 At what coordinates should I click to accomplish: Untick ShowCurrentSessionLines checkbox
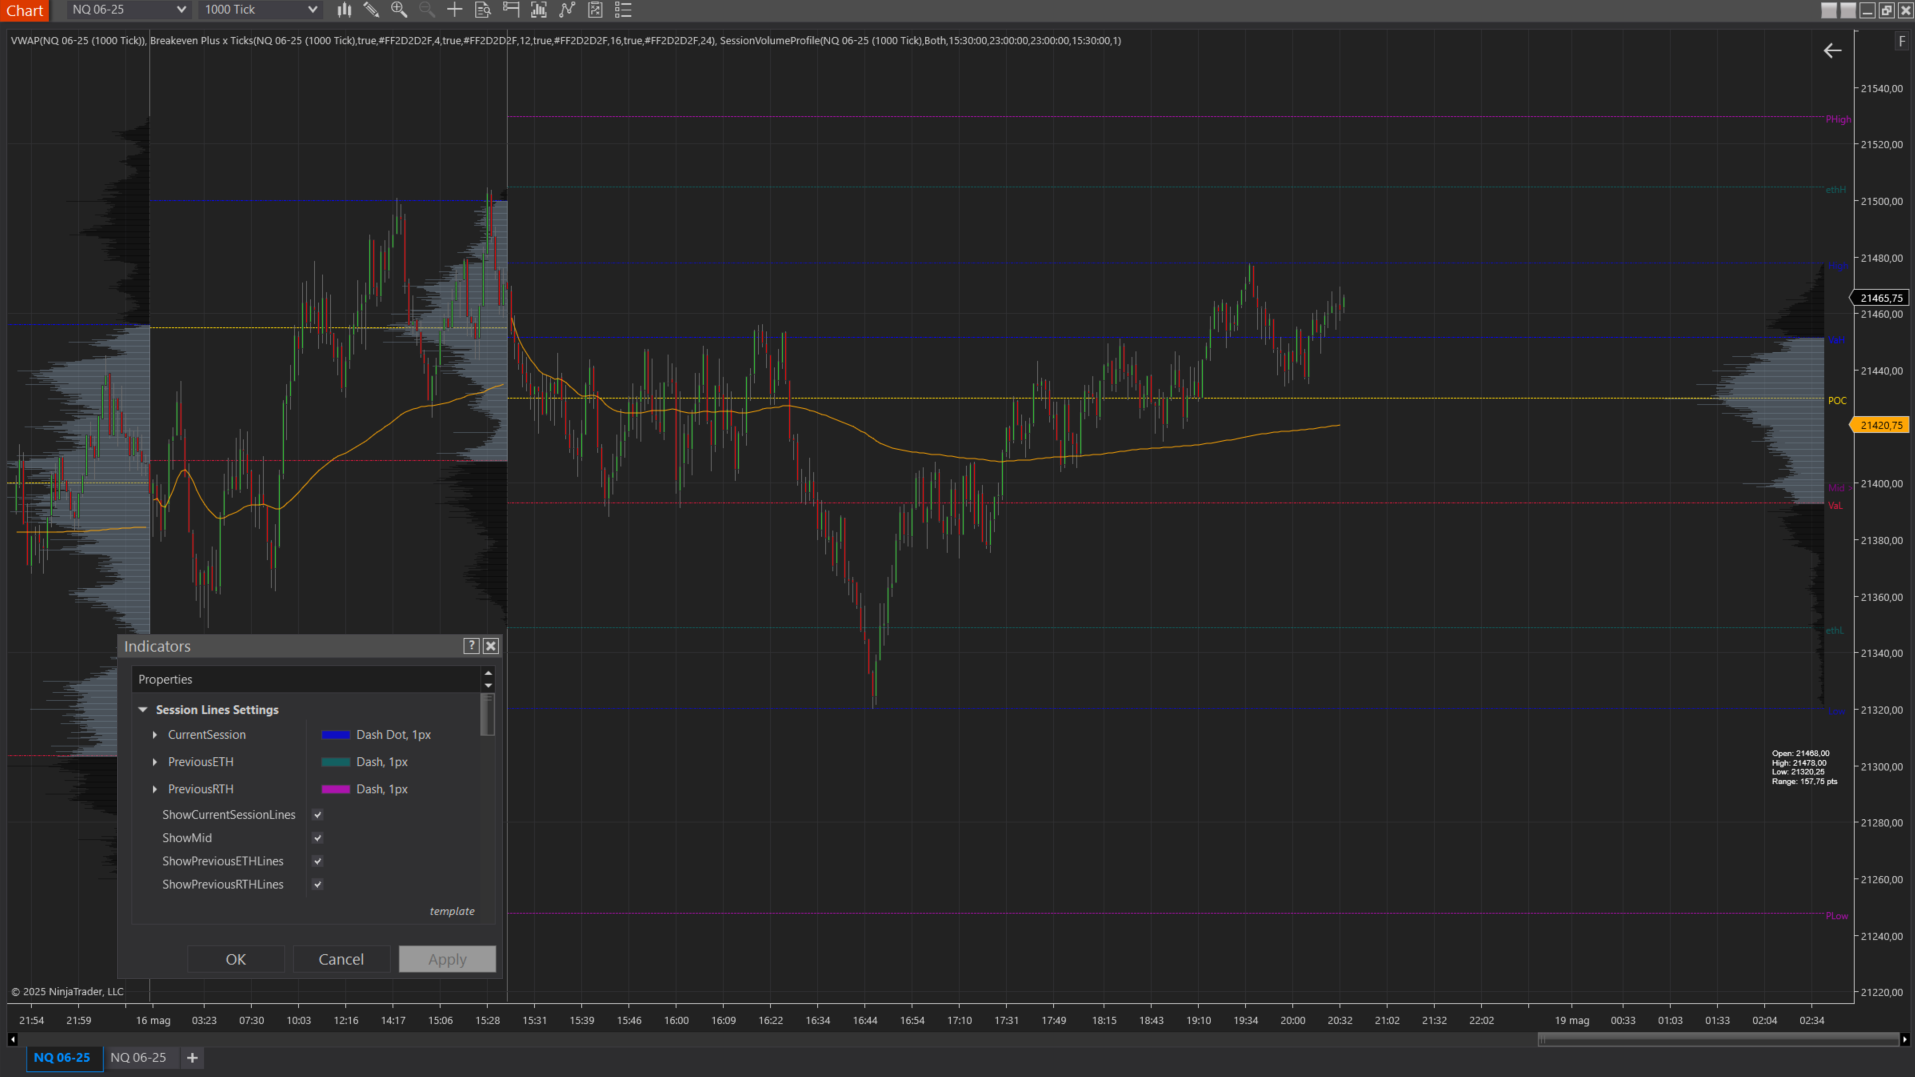tap(316, 814)
